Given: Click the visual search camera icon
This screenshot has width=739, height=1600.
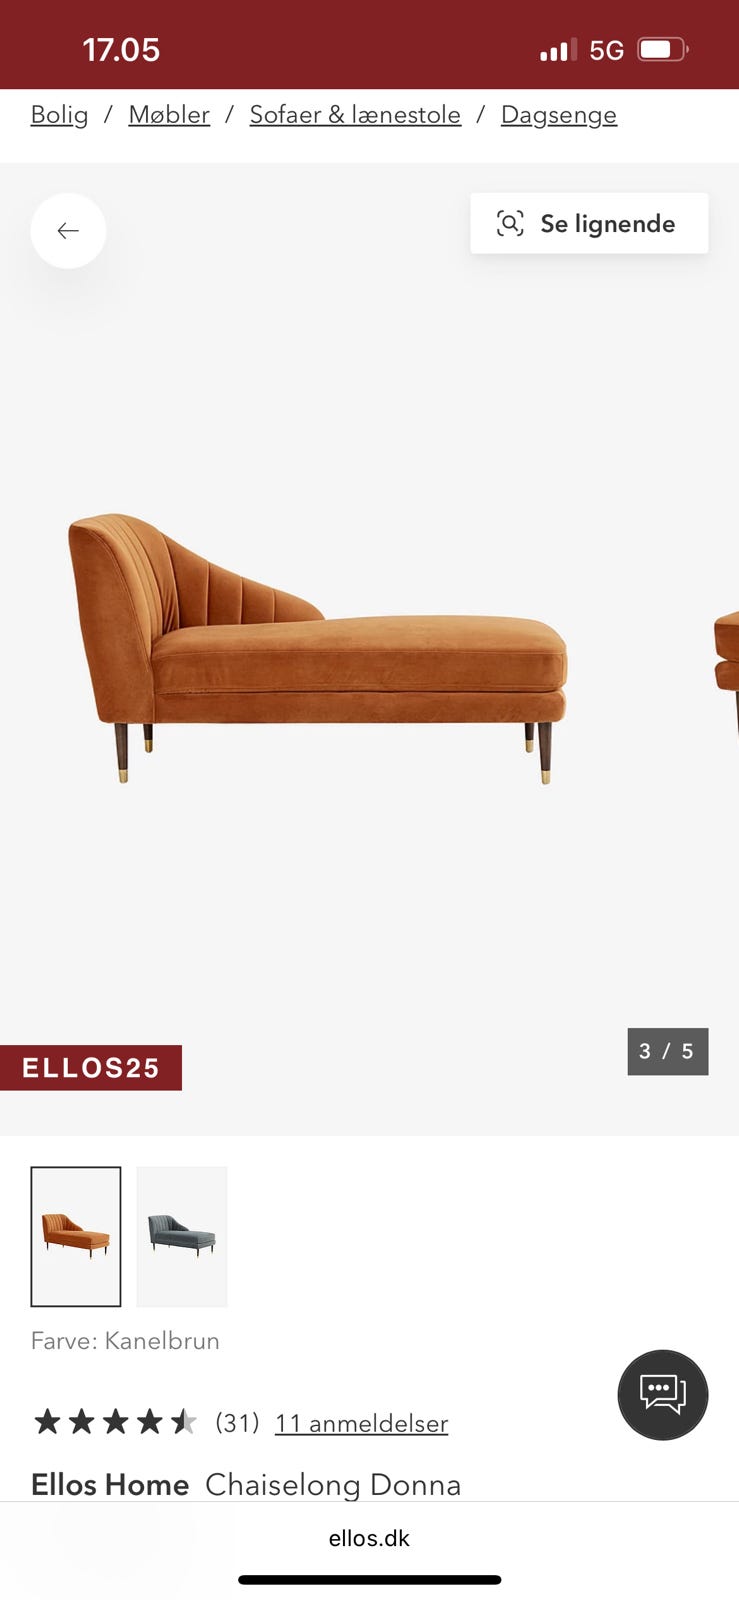Looking at the screenshot, I should pyautogui.click(x=510, y=223).
